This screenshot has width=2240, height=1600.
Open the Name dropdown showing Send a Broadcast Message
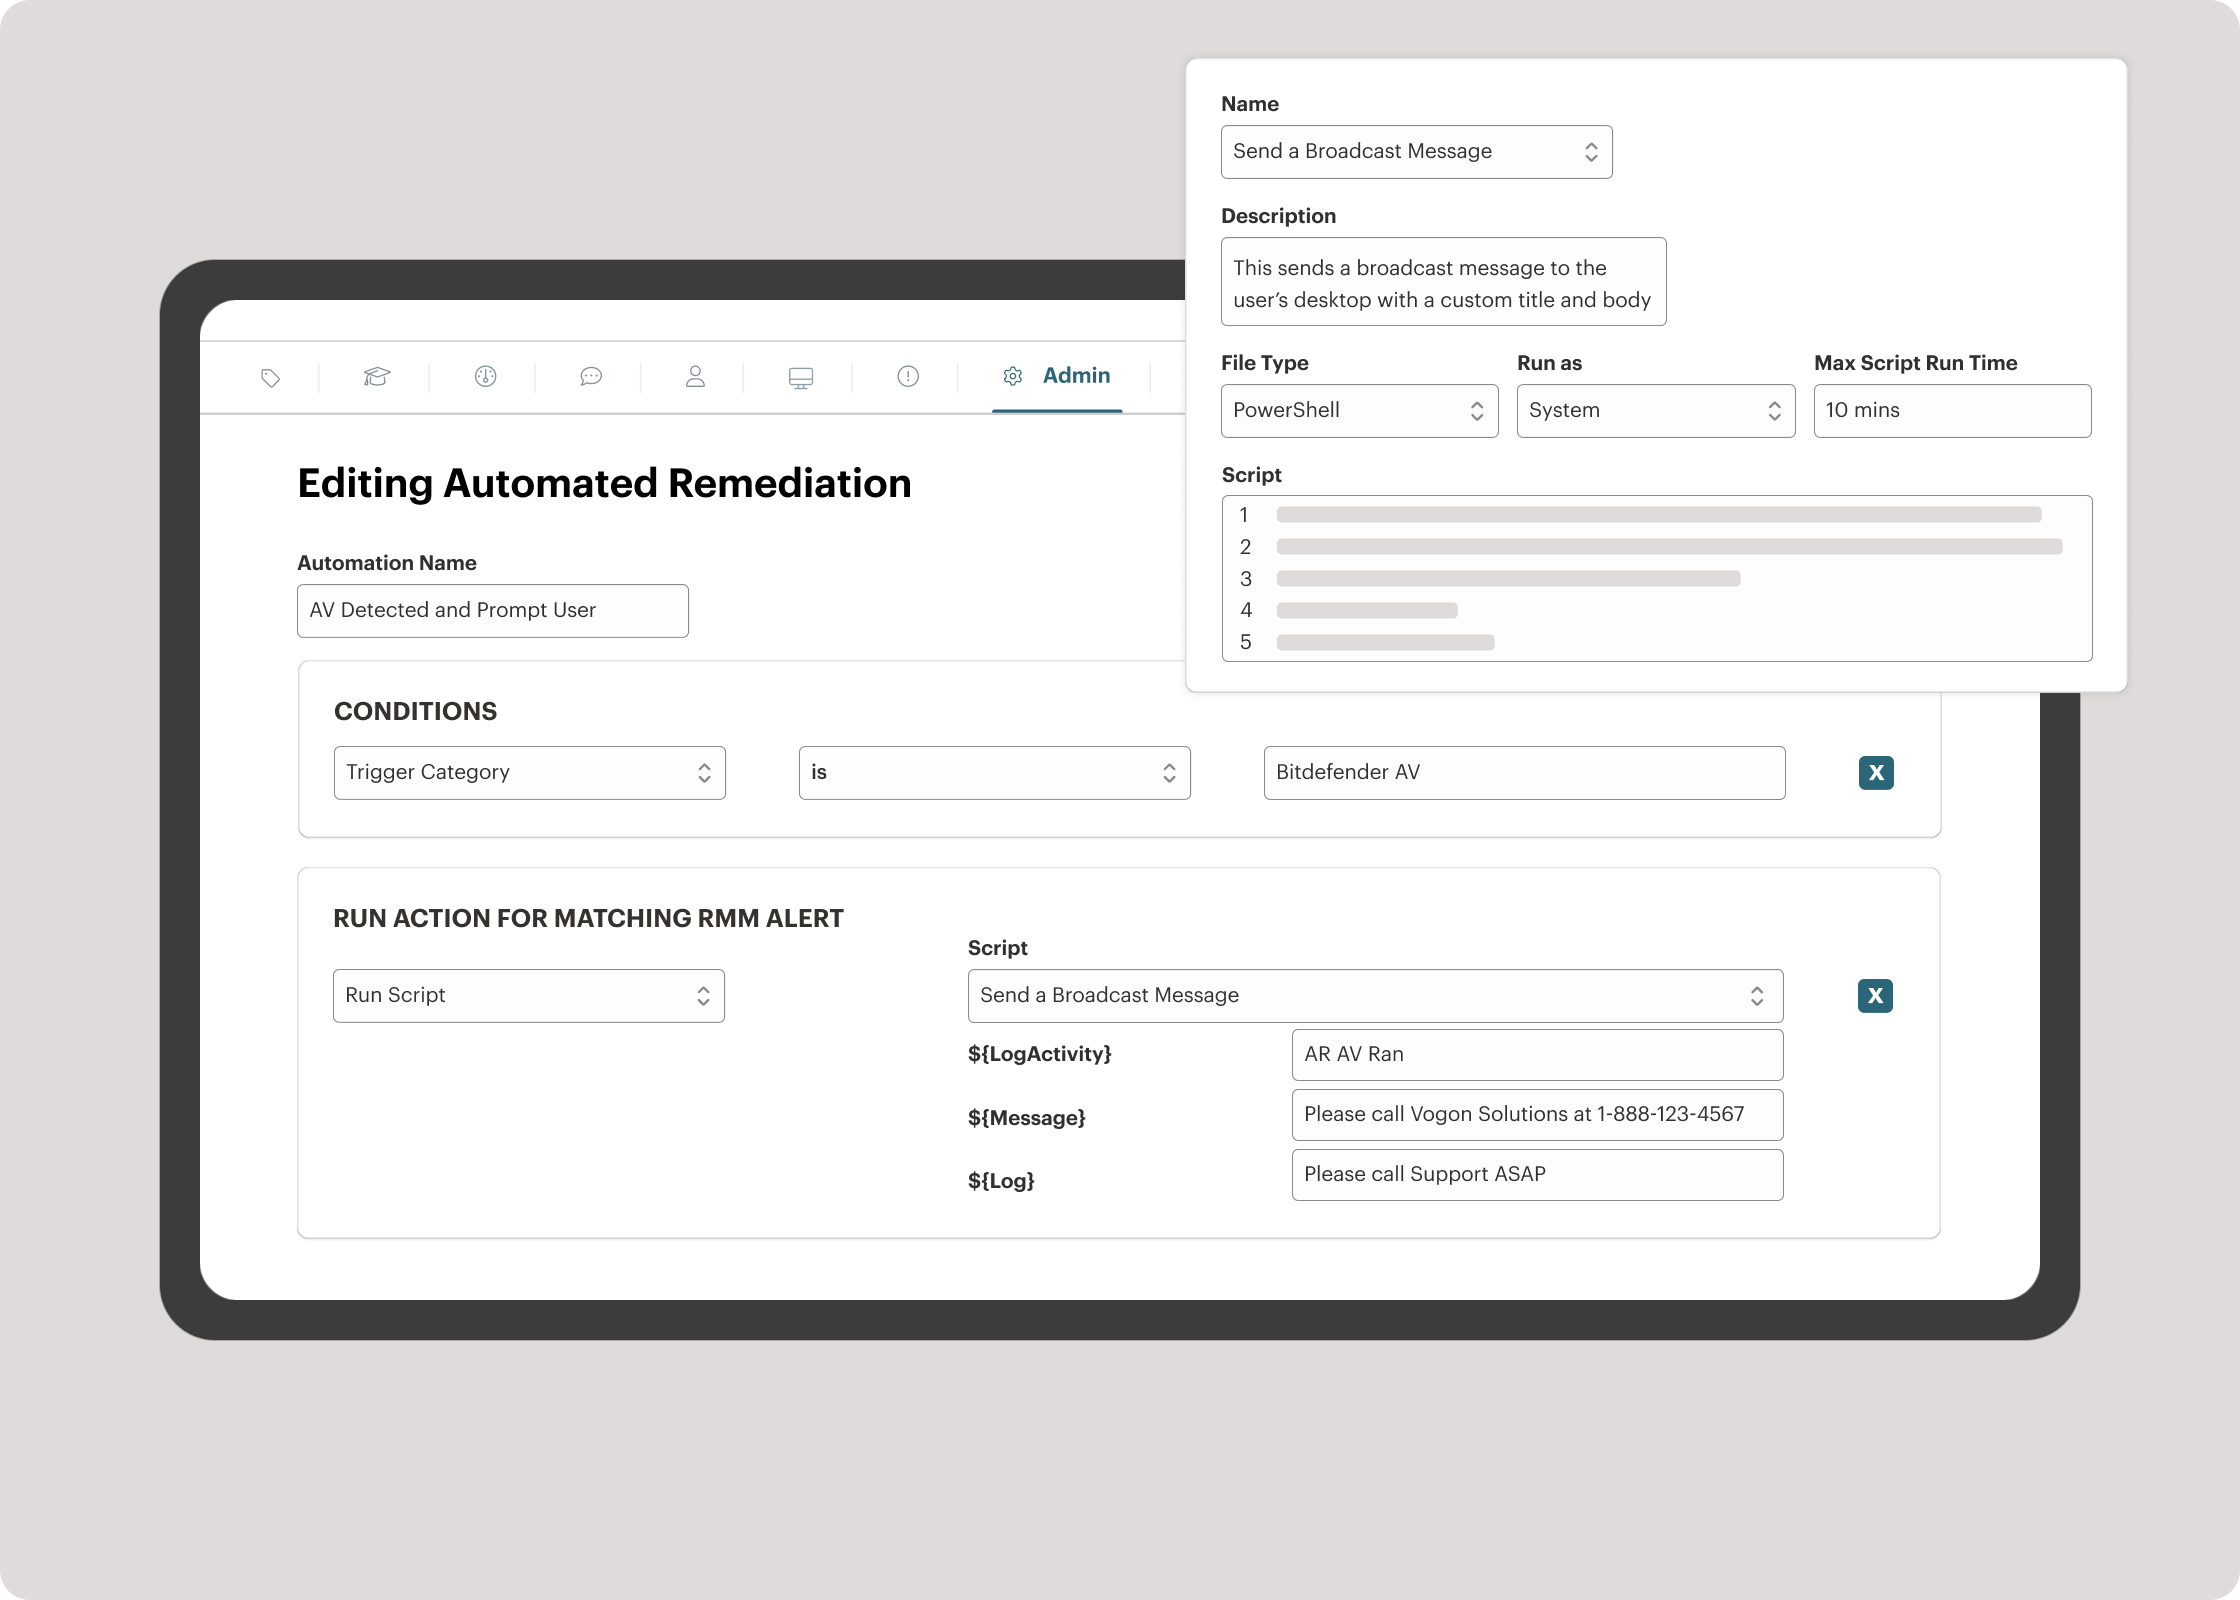point(1416,152)
